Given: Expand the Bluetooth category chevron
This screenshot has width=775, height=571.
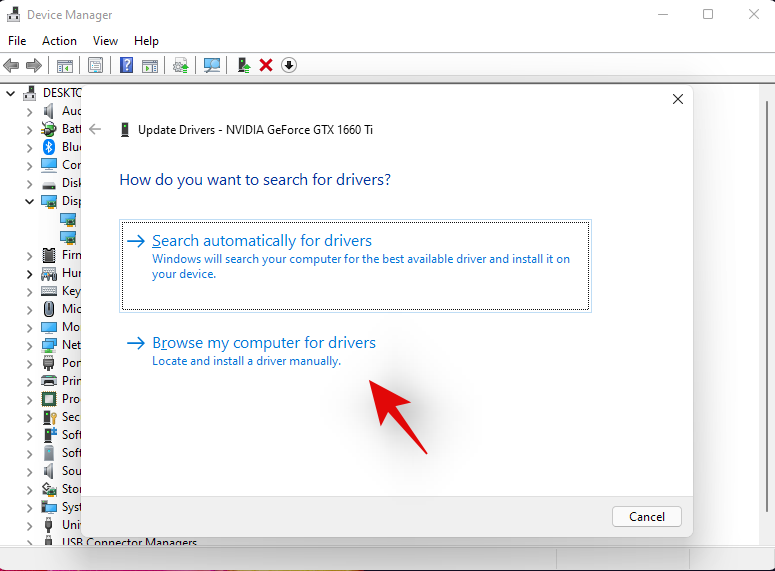Looking at the screenshot, I should [x=29, y=148].
